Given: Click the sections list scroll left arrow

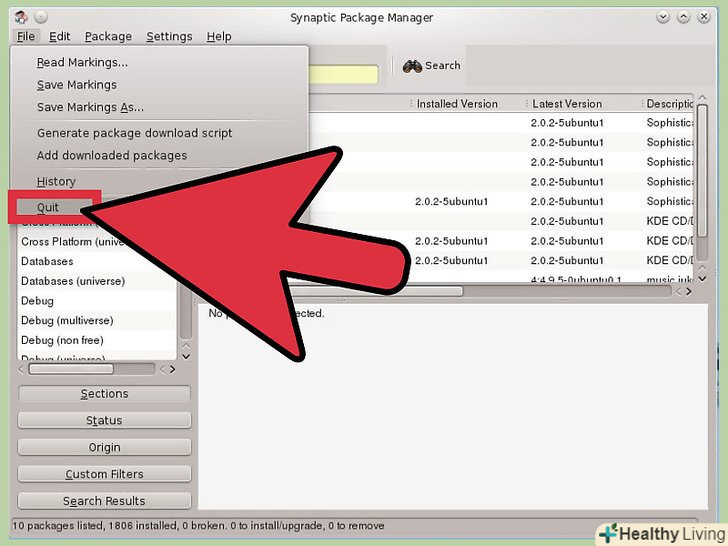Looking at the screenshot, I should pyautogui.click(x=20, y=370).
